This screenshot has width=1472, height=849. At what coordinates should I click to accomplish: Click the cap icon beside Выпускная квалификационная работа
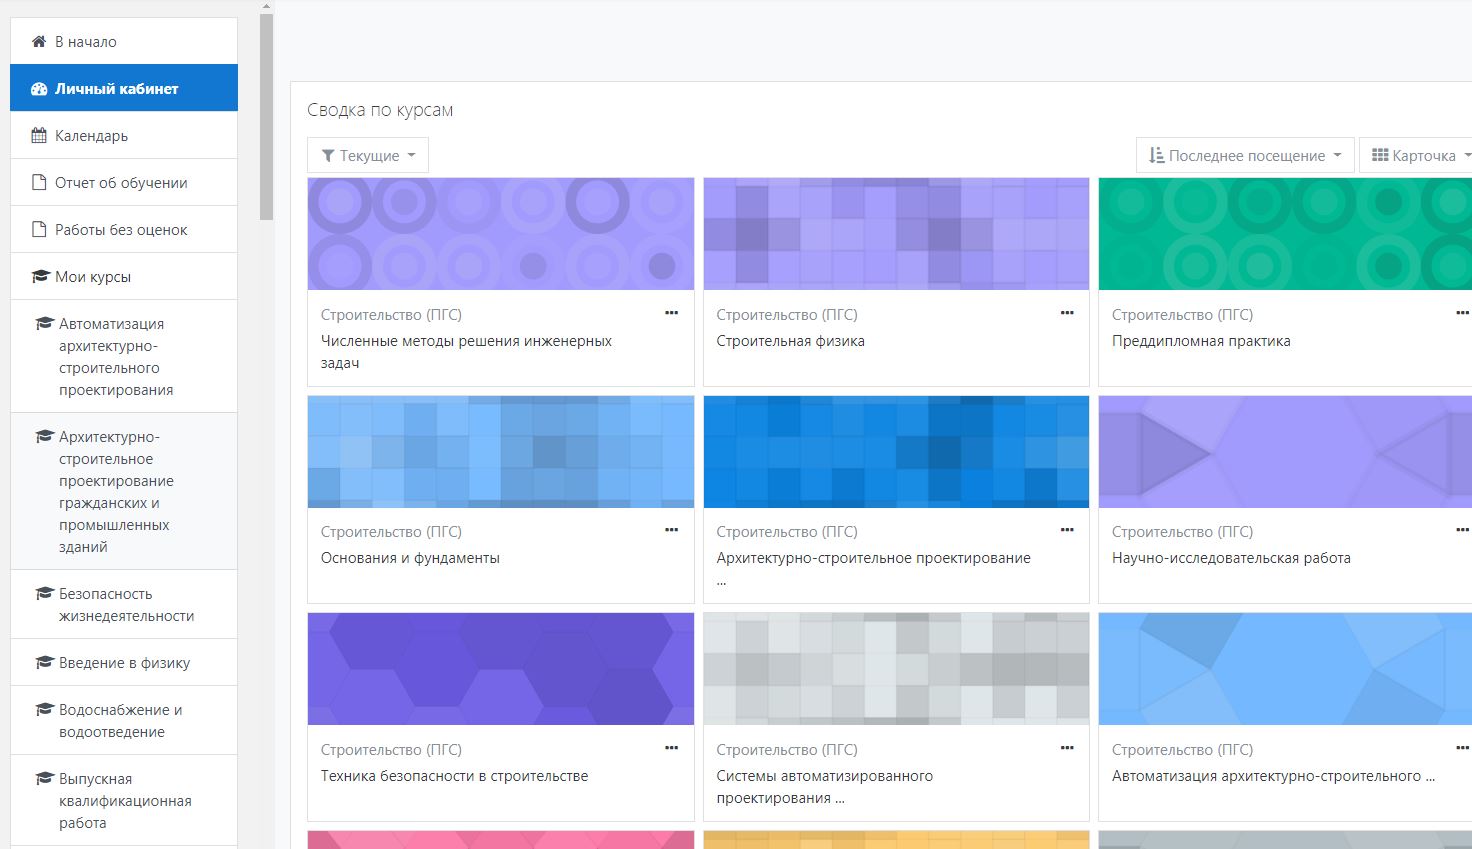click(44, 779)
